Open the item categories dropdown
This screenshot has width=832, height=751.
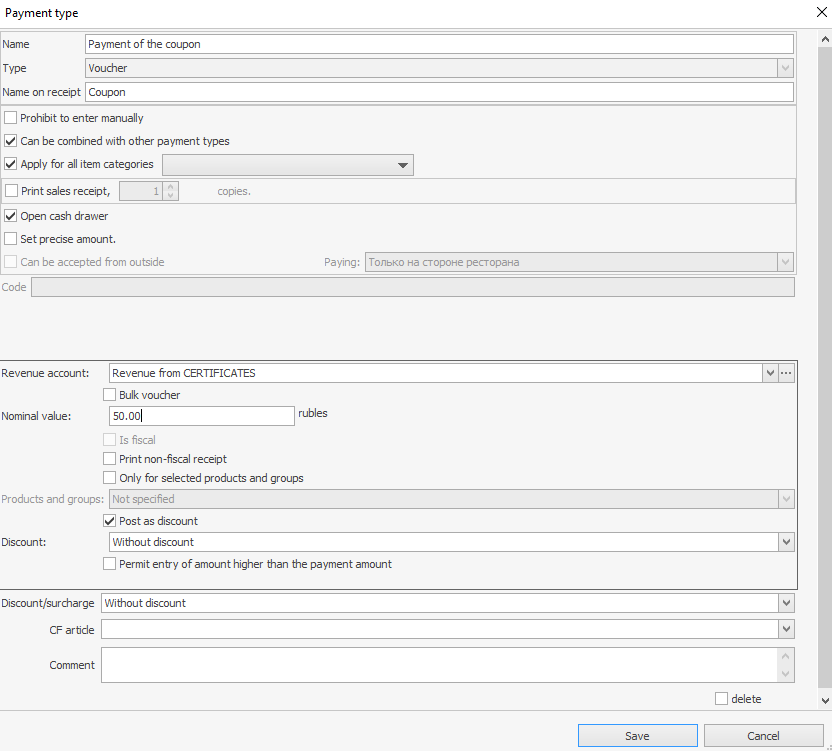[x=403, y=165]
